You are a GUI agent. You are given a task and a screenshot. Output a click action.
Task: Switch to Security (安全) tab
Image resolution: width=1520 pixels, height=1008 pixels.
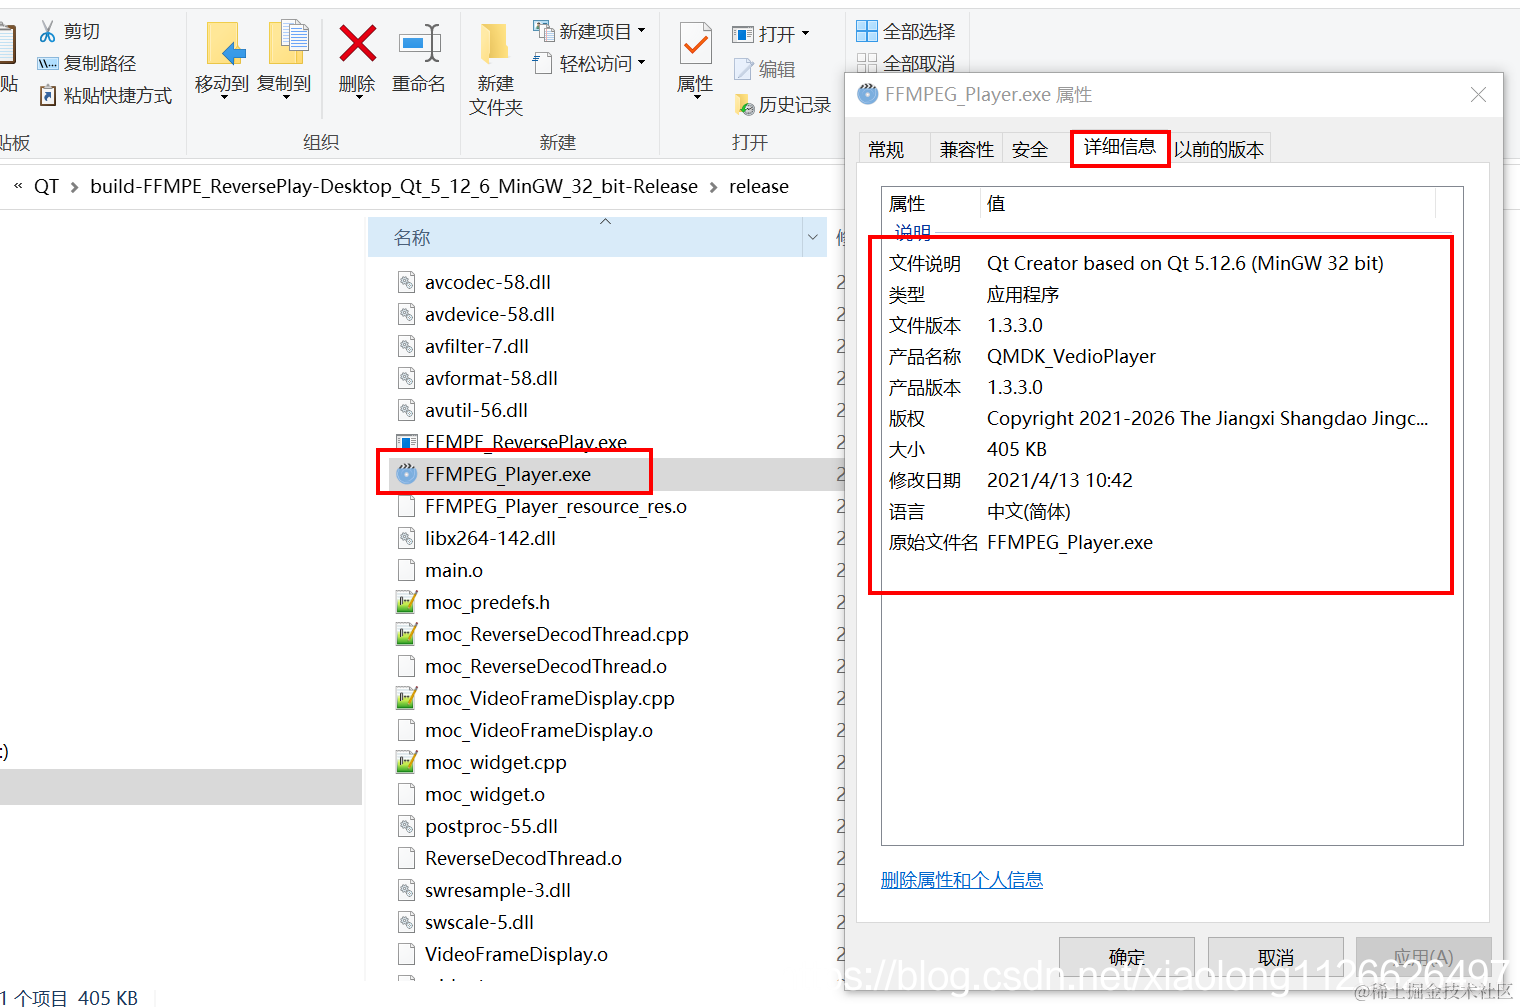coord(1030,149)
